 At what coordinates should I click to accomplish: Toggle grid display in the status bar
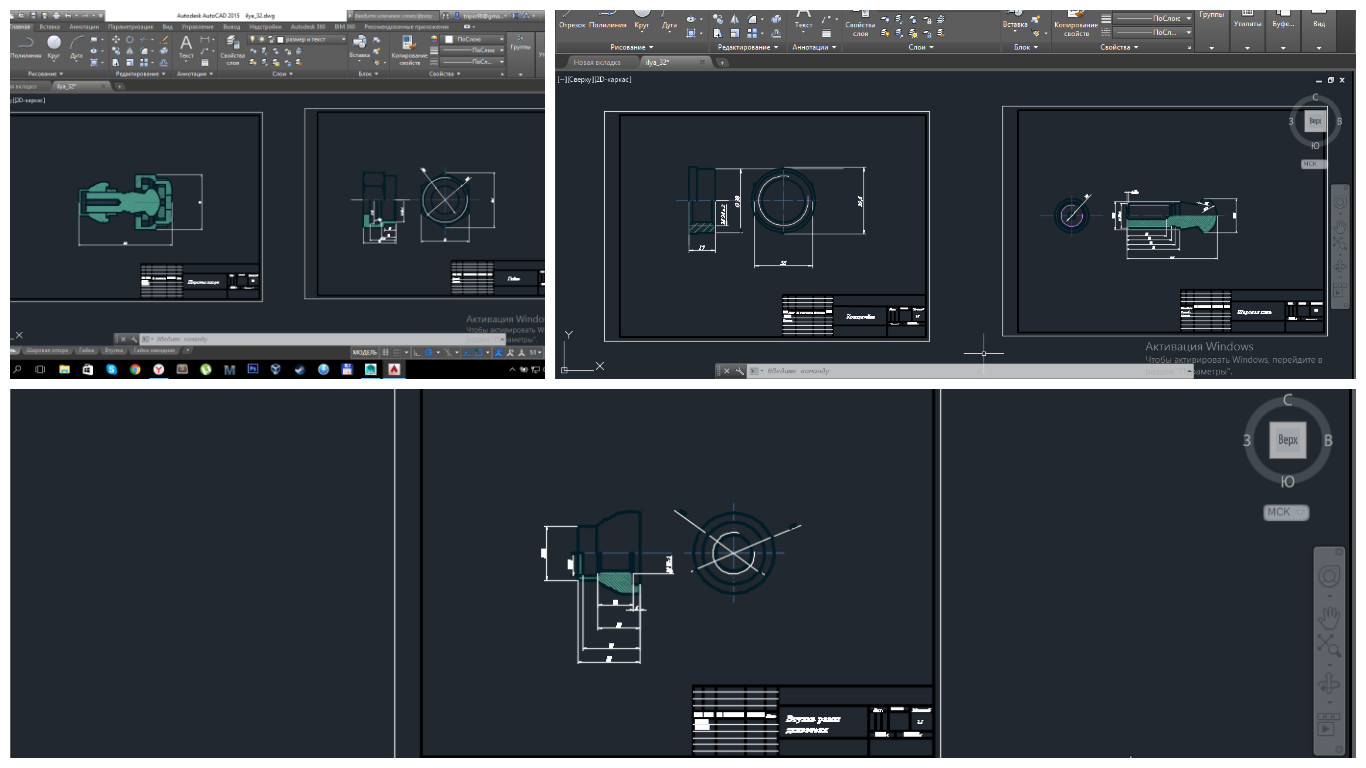point(385,352)
